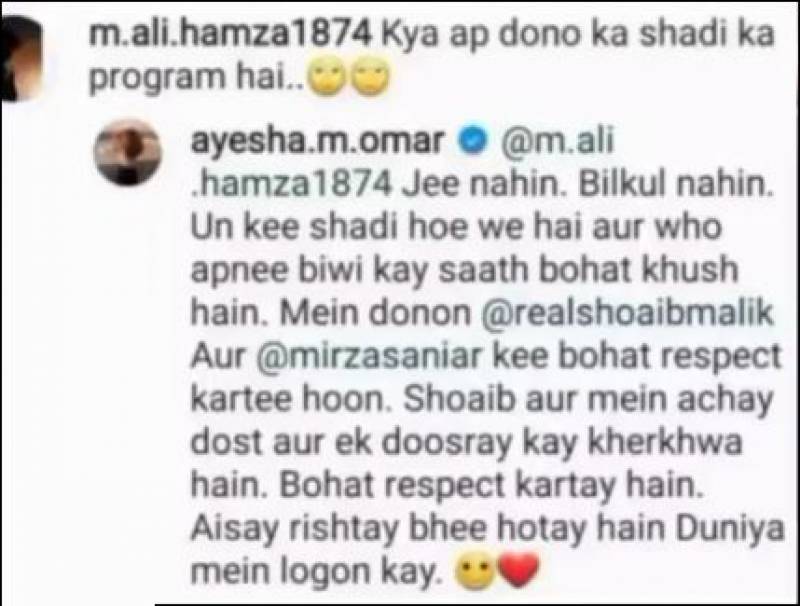Click the red heart emoji
The width and height of the screenshot is (800, 606).
pos(518,571)
